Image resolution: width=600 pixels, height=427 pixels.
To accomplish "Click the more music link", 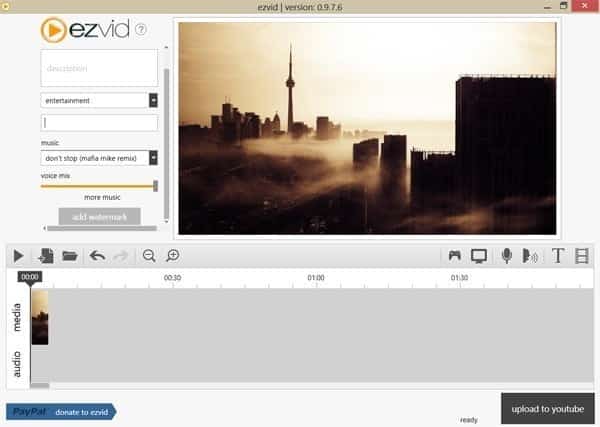I will pyautogui.click(x=102, y=198).
